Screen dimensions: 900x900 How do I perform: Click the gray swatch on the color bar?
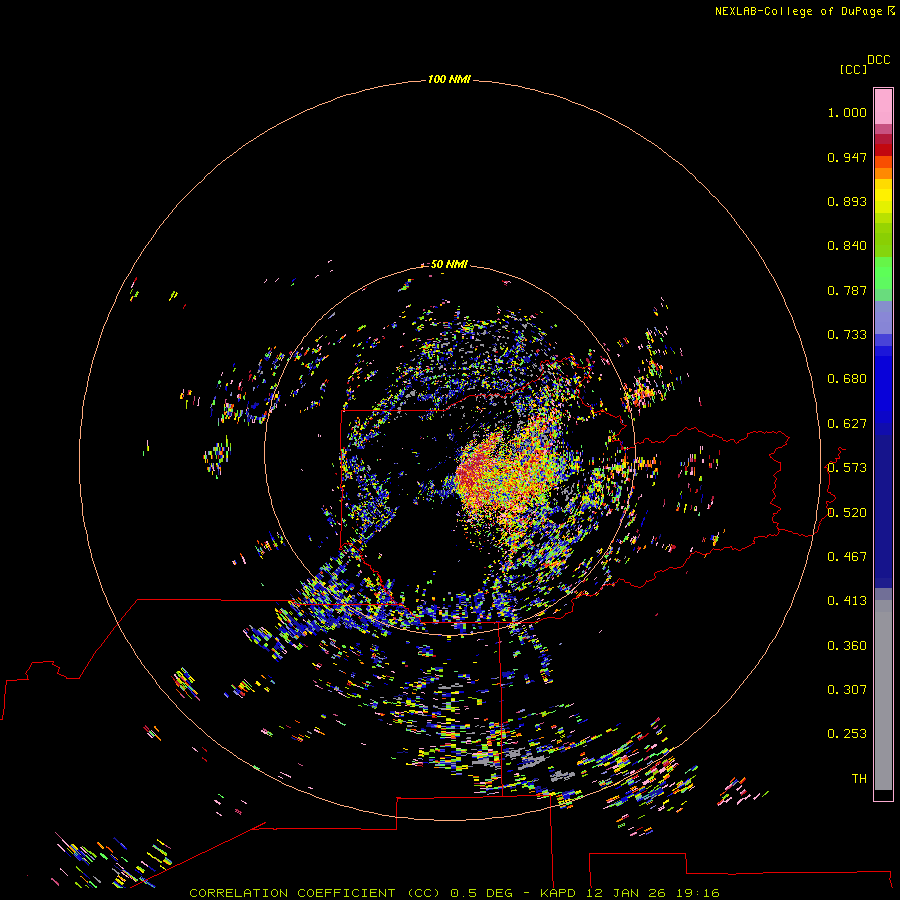883,695
